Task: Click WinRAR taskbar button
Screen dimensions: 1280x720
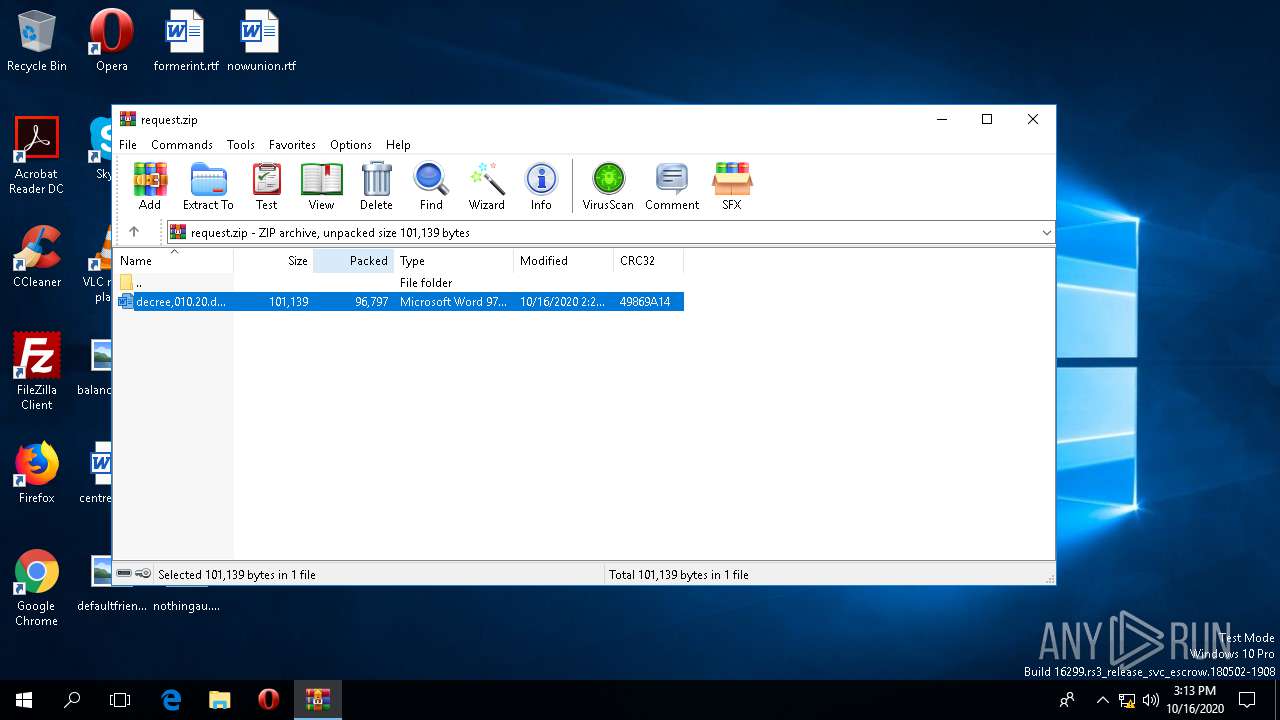Action: pos(318,700)
